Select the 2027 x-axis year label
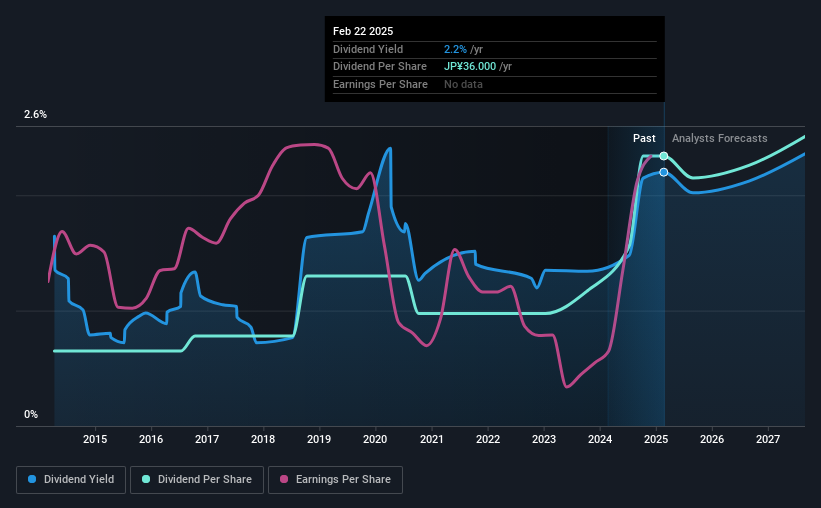This screenshot has height=508, width=821. 768,439
